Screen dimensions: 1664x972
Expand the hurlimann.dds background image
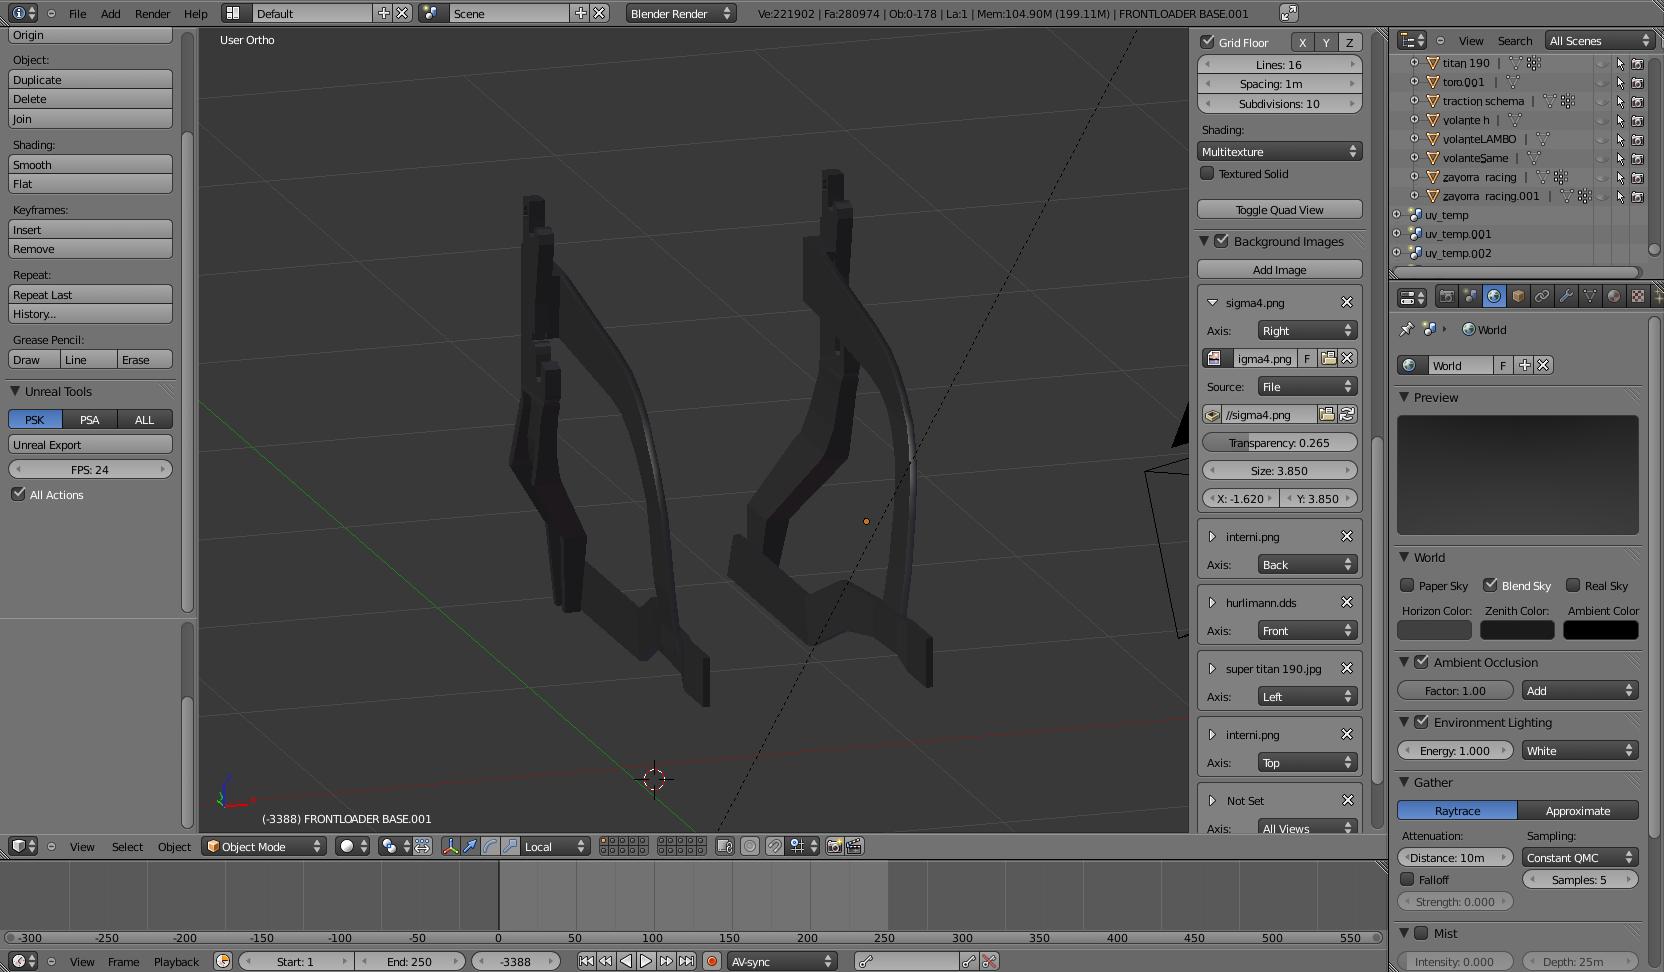click(1212, 603)
